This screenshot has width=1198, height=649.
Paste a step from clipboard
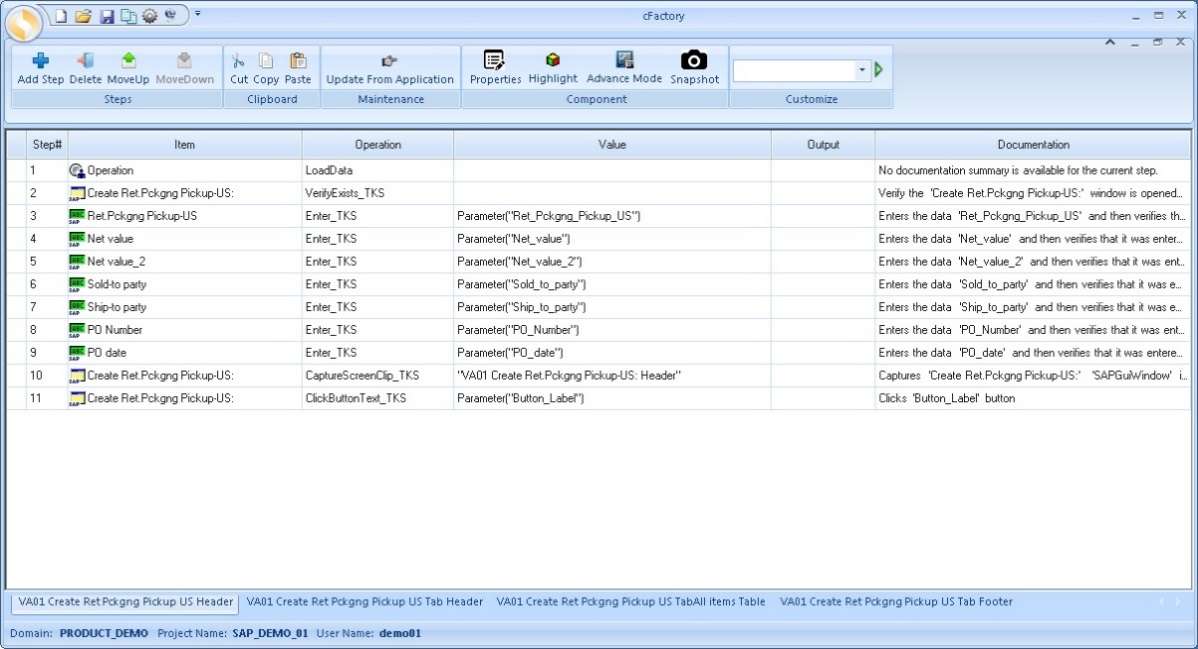click(x=298, y=68)
